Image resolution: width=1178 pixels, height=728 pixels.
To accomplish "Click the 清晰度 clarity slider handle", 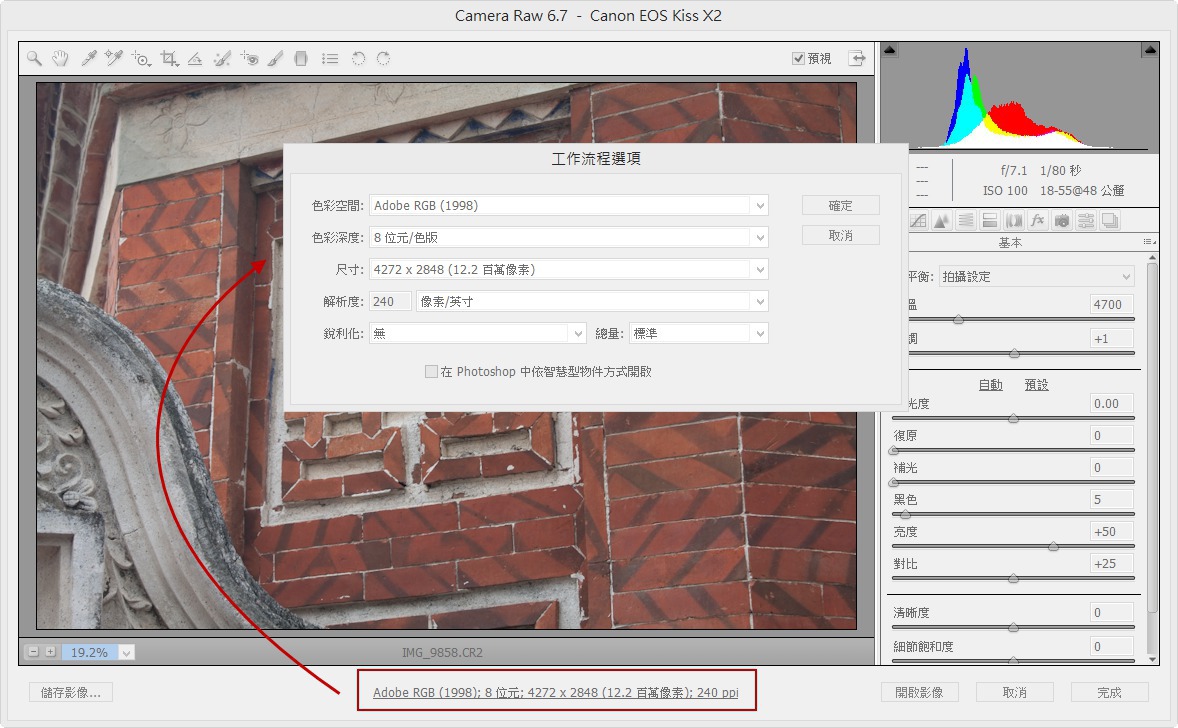I will [x=1013, y=627].
